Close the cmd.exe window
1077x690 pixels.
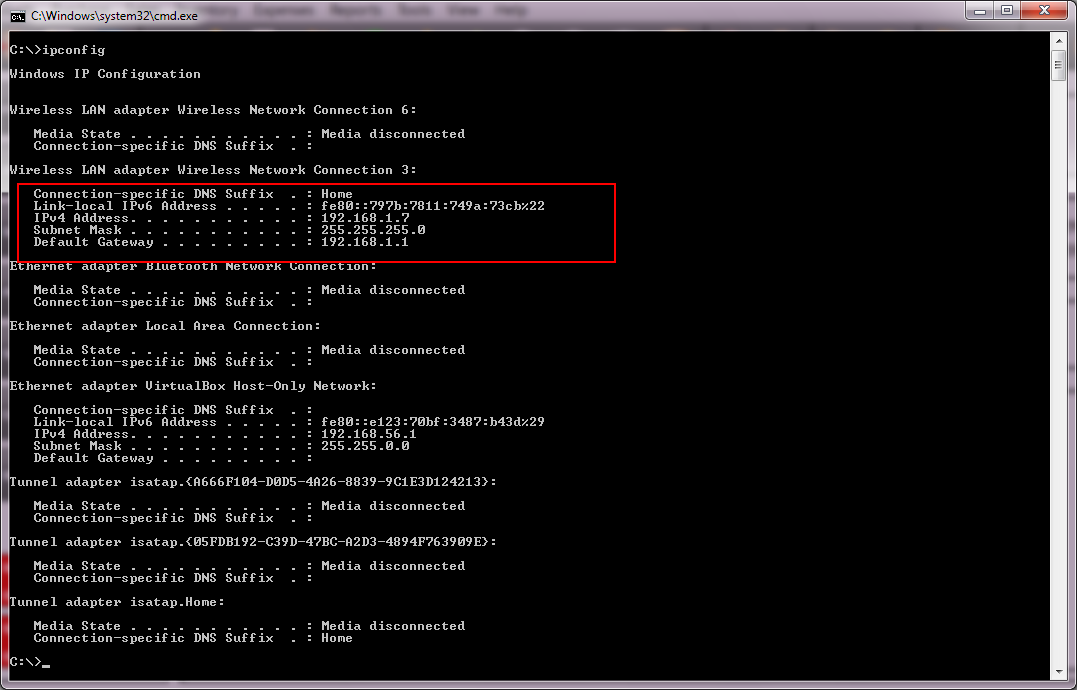[1043, 10]
